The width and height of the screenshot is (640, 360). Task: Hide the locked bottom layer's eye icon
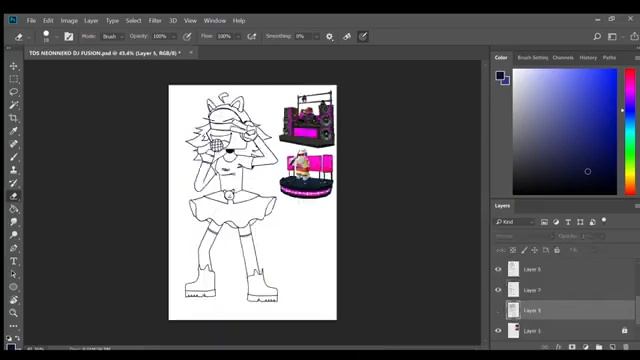click(498, 331)
